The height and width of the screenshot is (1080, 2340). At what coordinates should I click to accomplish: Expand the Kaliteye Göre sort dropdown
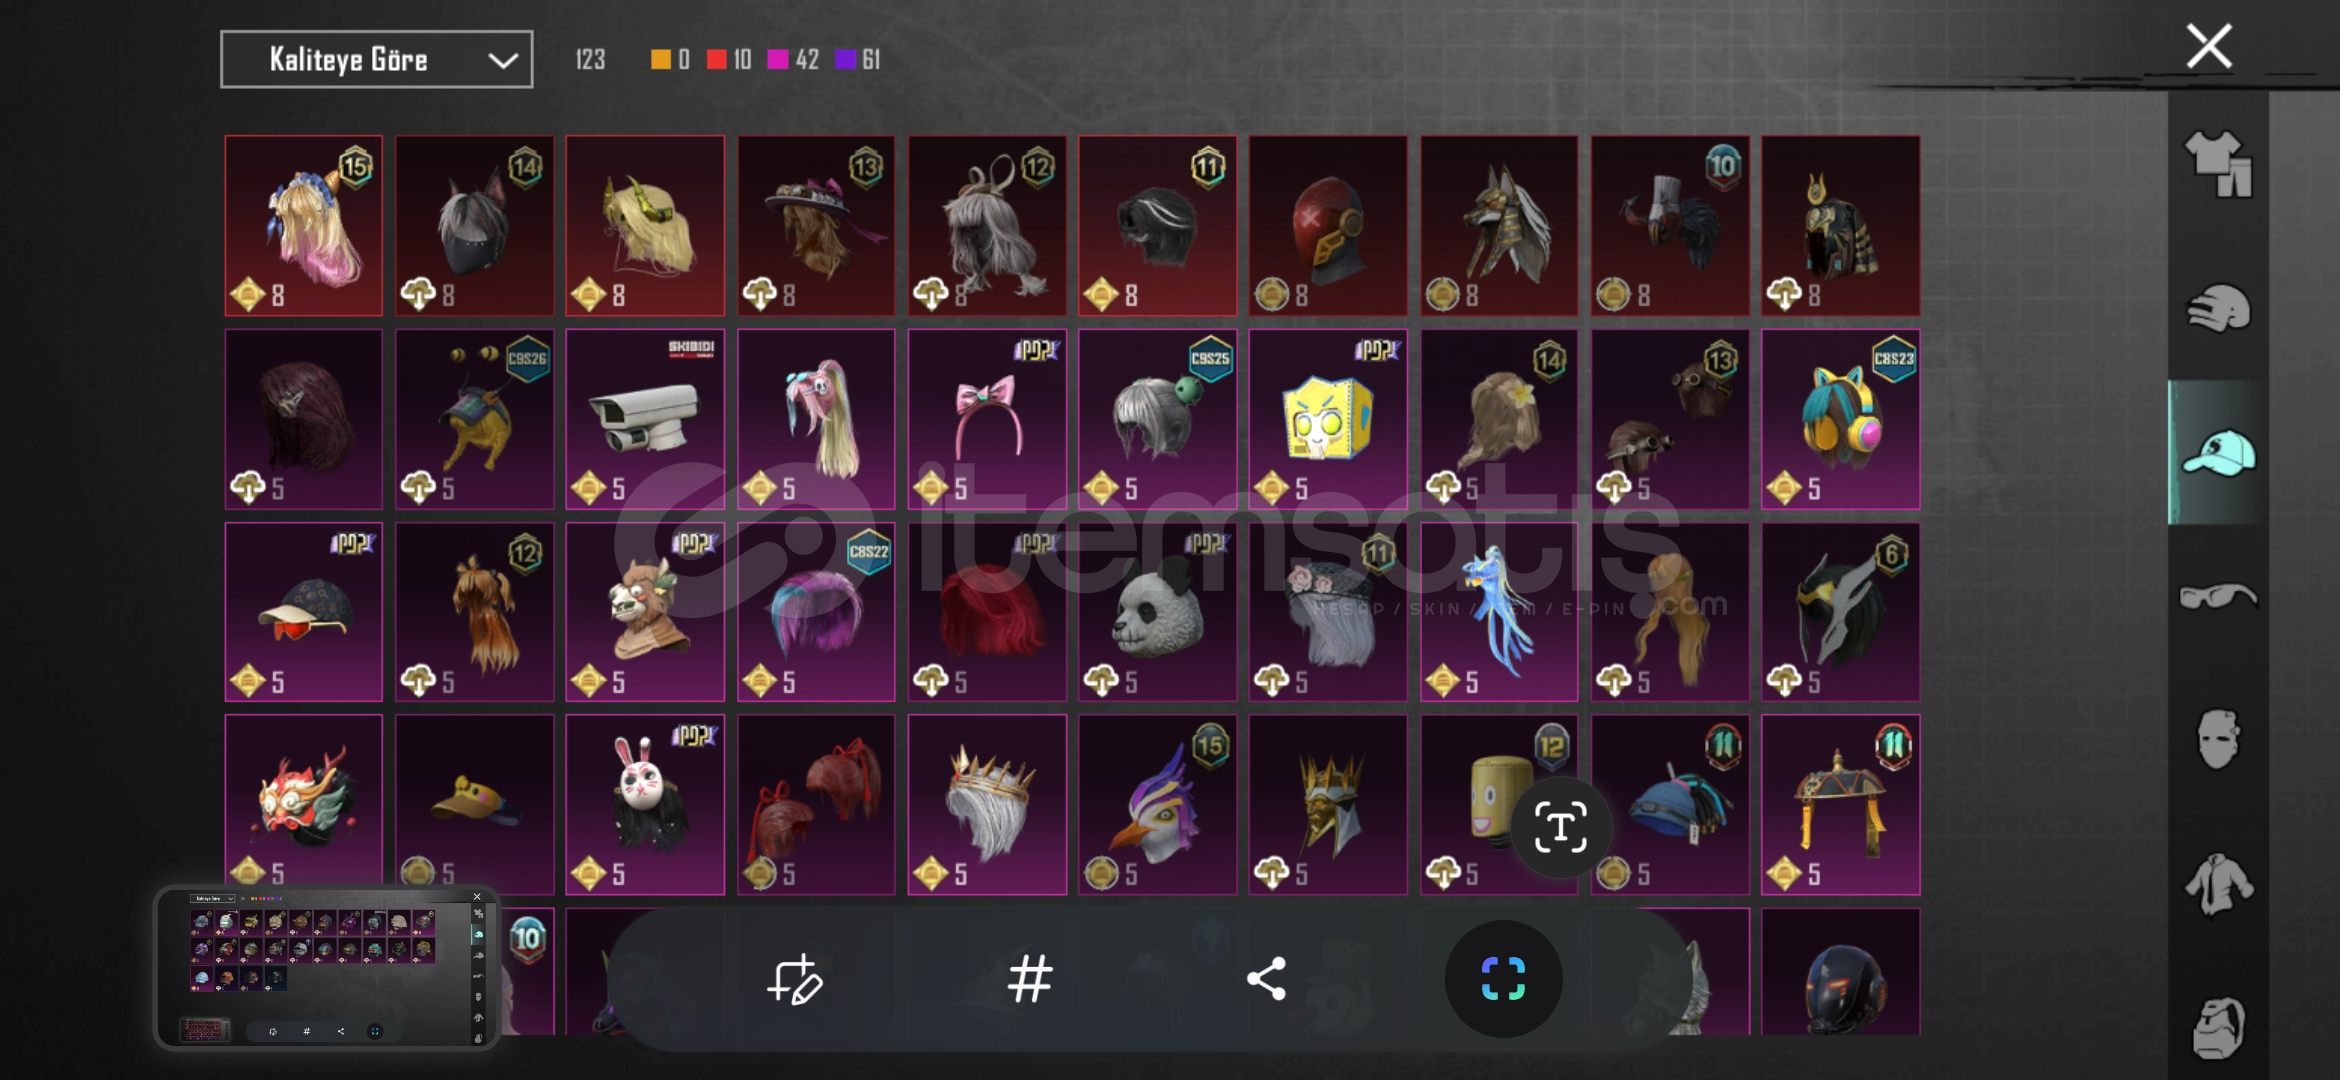[376, 59]
